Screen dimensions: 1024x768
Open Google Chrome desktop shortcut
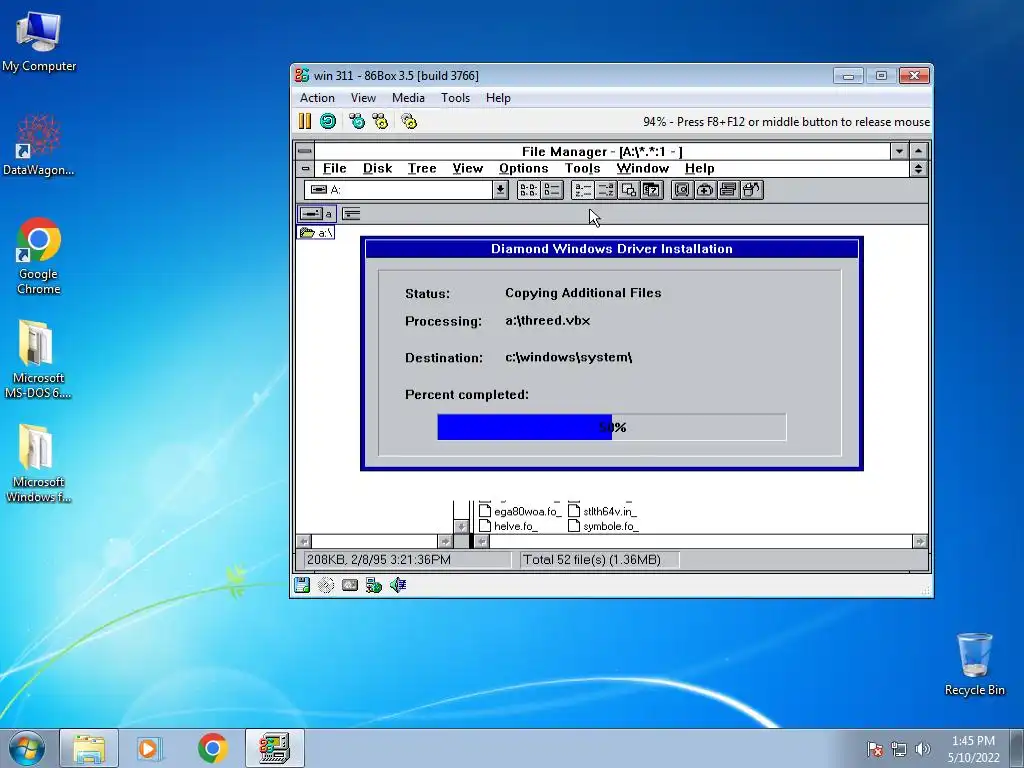click(x=39, y=256)
